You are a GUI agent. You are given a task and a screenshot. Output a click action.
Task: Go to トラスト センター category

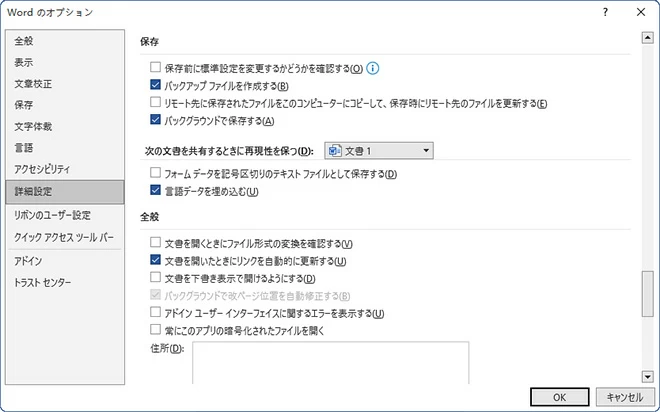[x=42, y=283]
